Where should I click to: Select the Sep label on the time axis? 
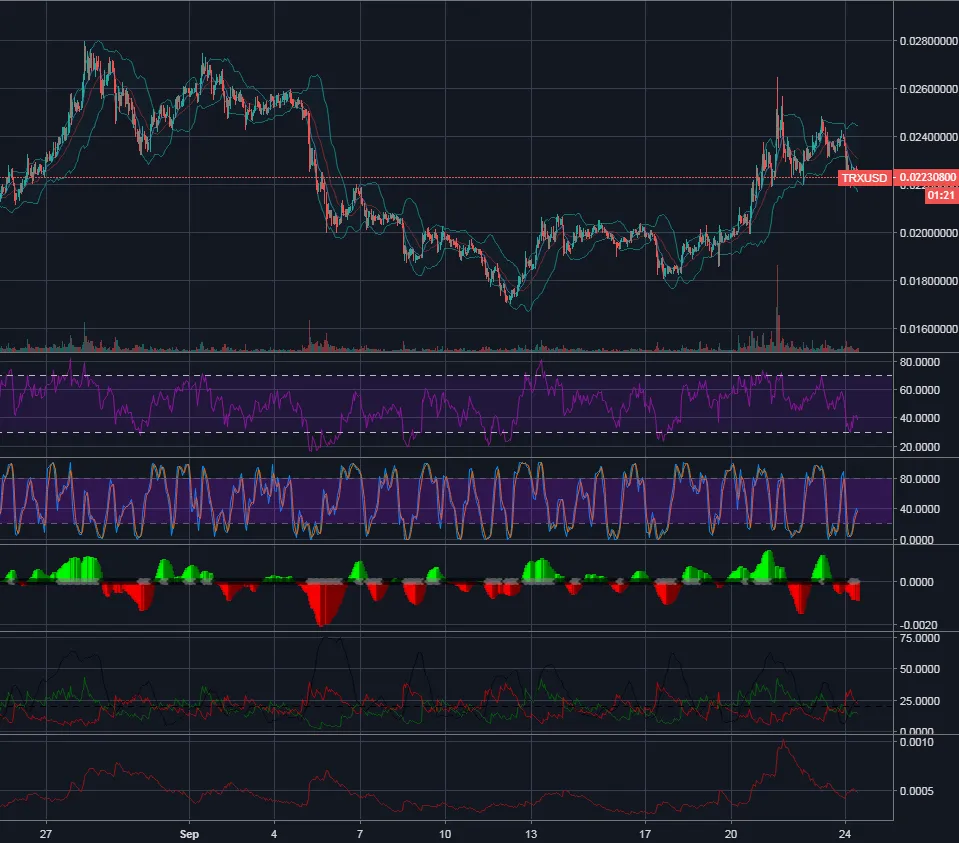[x=189, y=834]
